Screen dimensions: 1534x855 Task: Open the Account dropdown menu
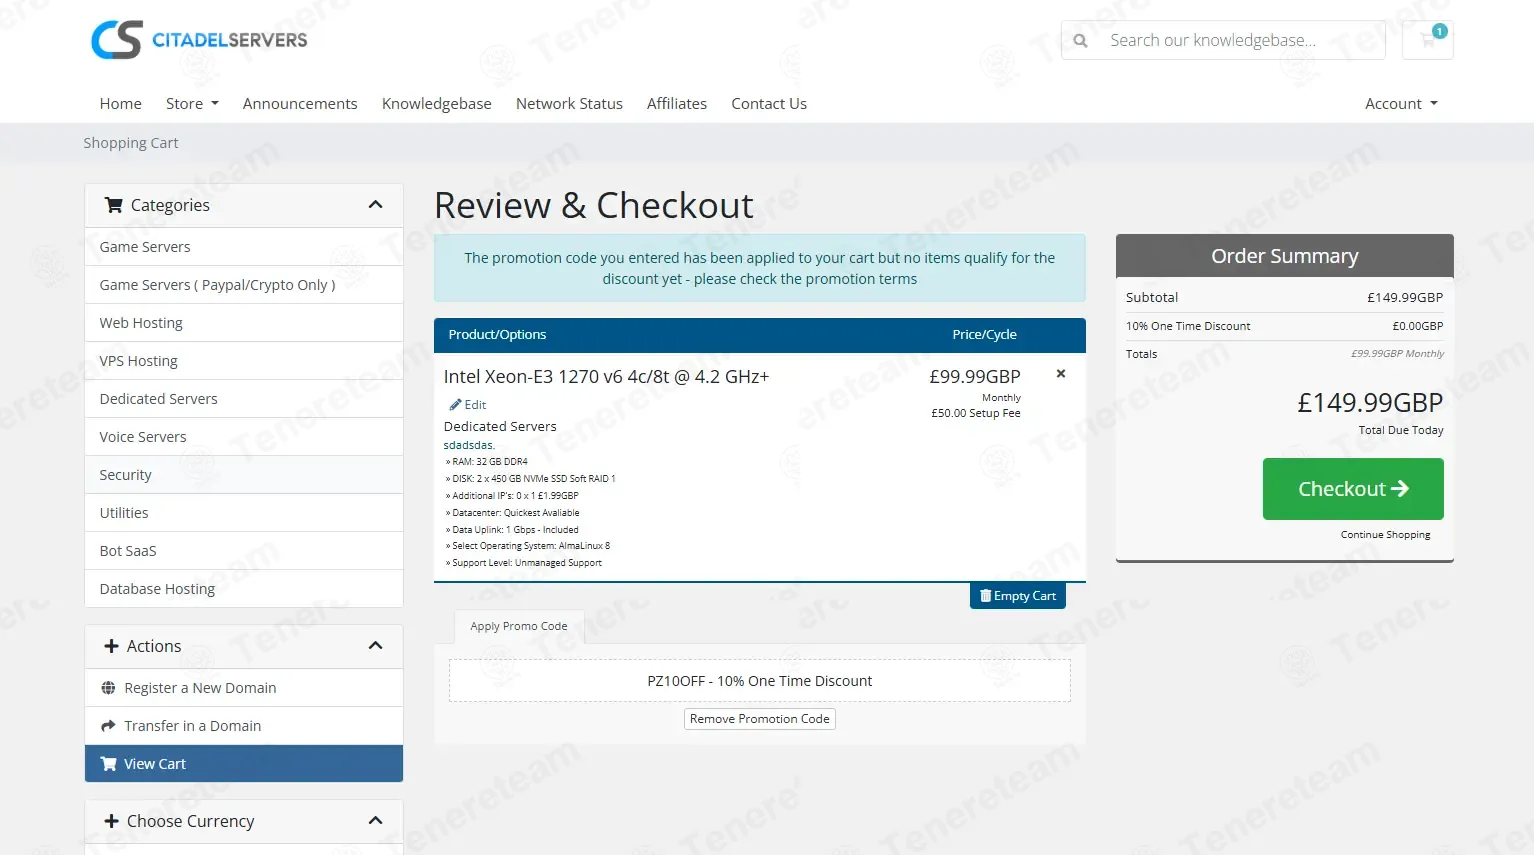pyautogui.click(x=1401, y=104)
